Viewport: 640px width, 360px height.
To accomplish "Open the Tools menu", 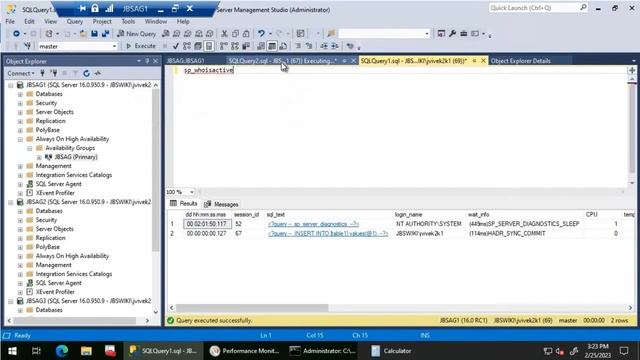I will tap(128, 21).
